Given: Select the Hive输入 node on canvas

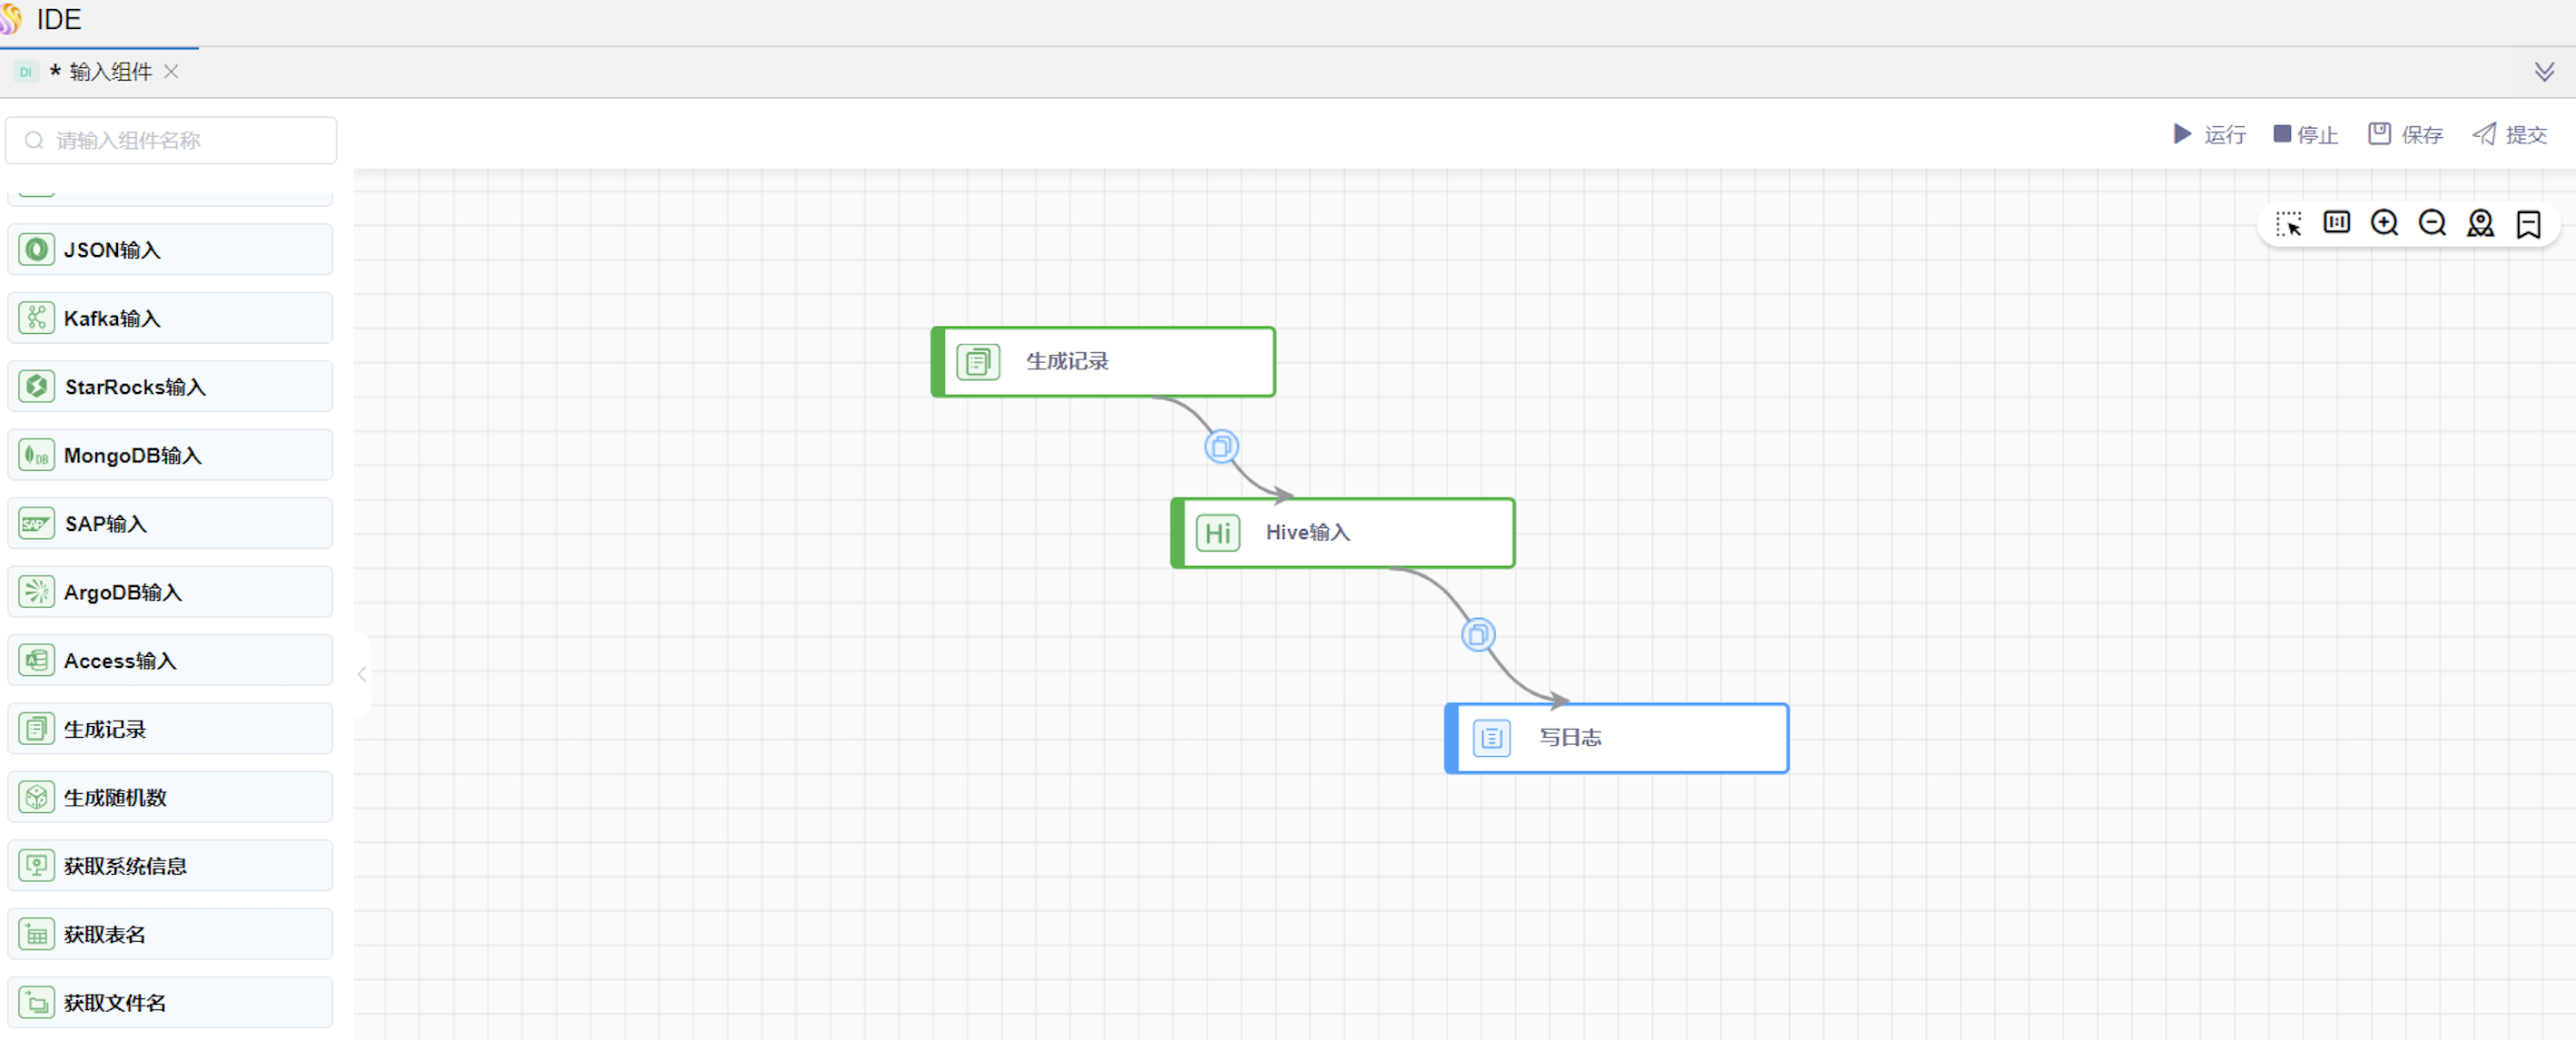Looking at the screenshot, I should (1343, 532).
